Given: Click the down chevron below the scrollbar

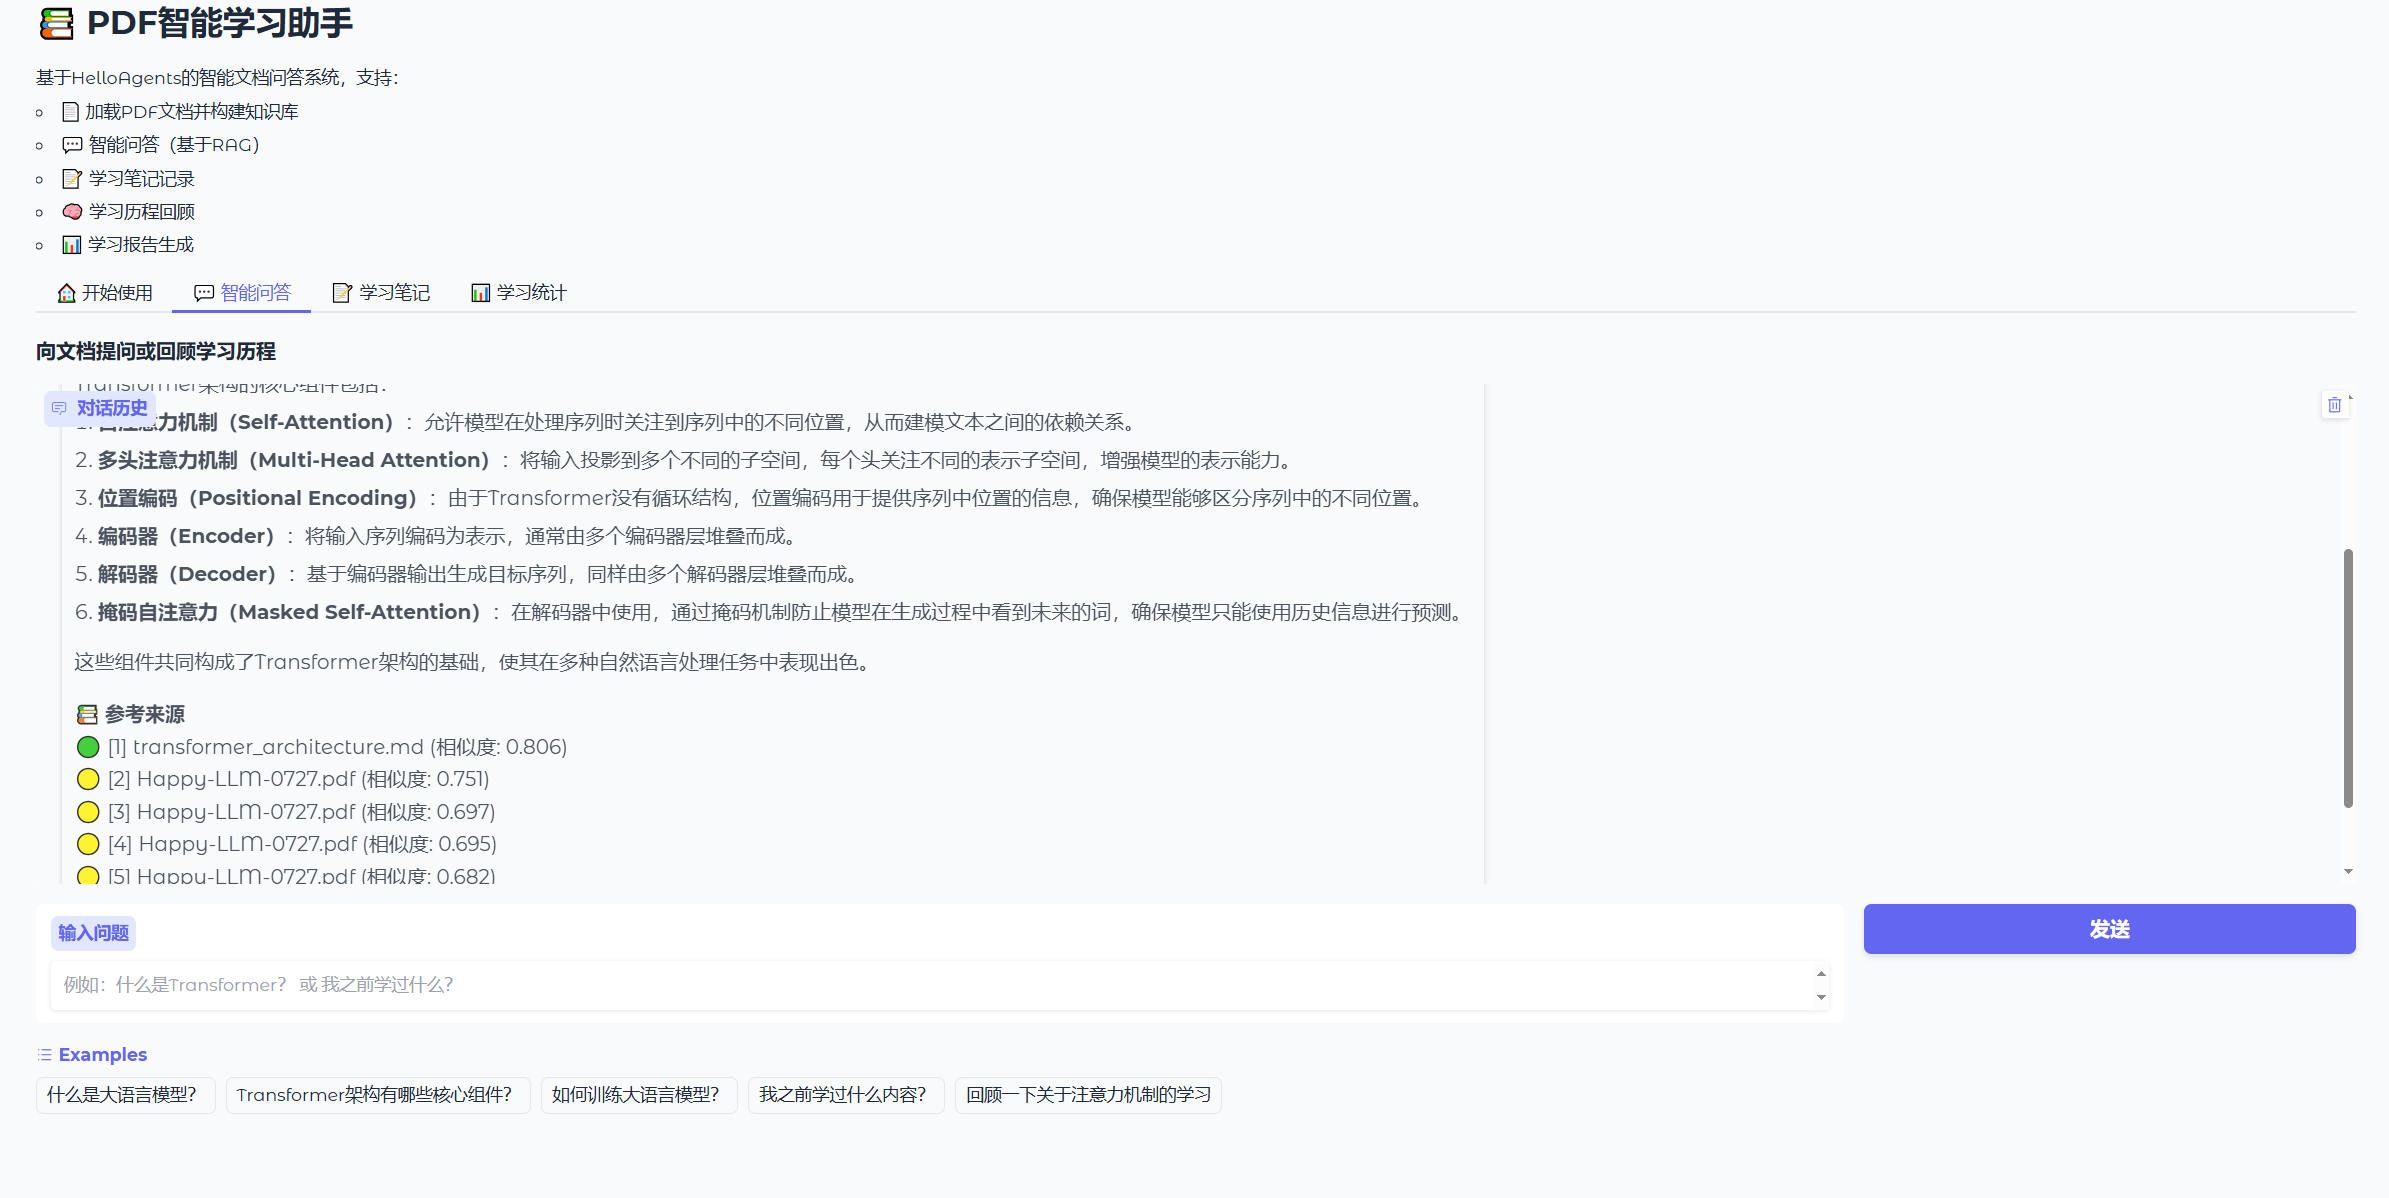Looking at the screenshot, I should pyautogui.click(x=2348, y=871).
